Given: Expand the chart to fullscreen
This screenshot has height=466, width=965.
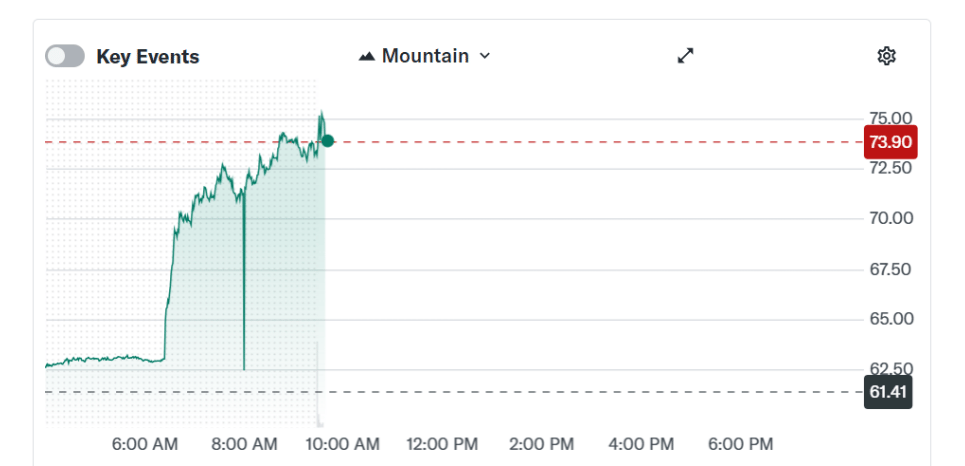Looking at the screenshot, I should click(685, 56).
